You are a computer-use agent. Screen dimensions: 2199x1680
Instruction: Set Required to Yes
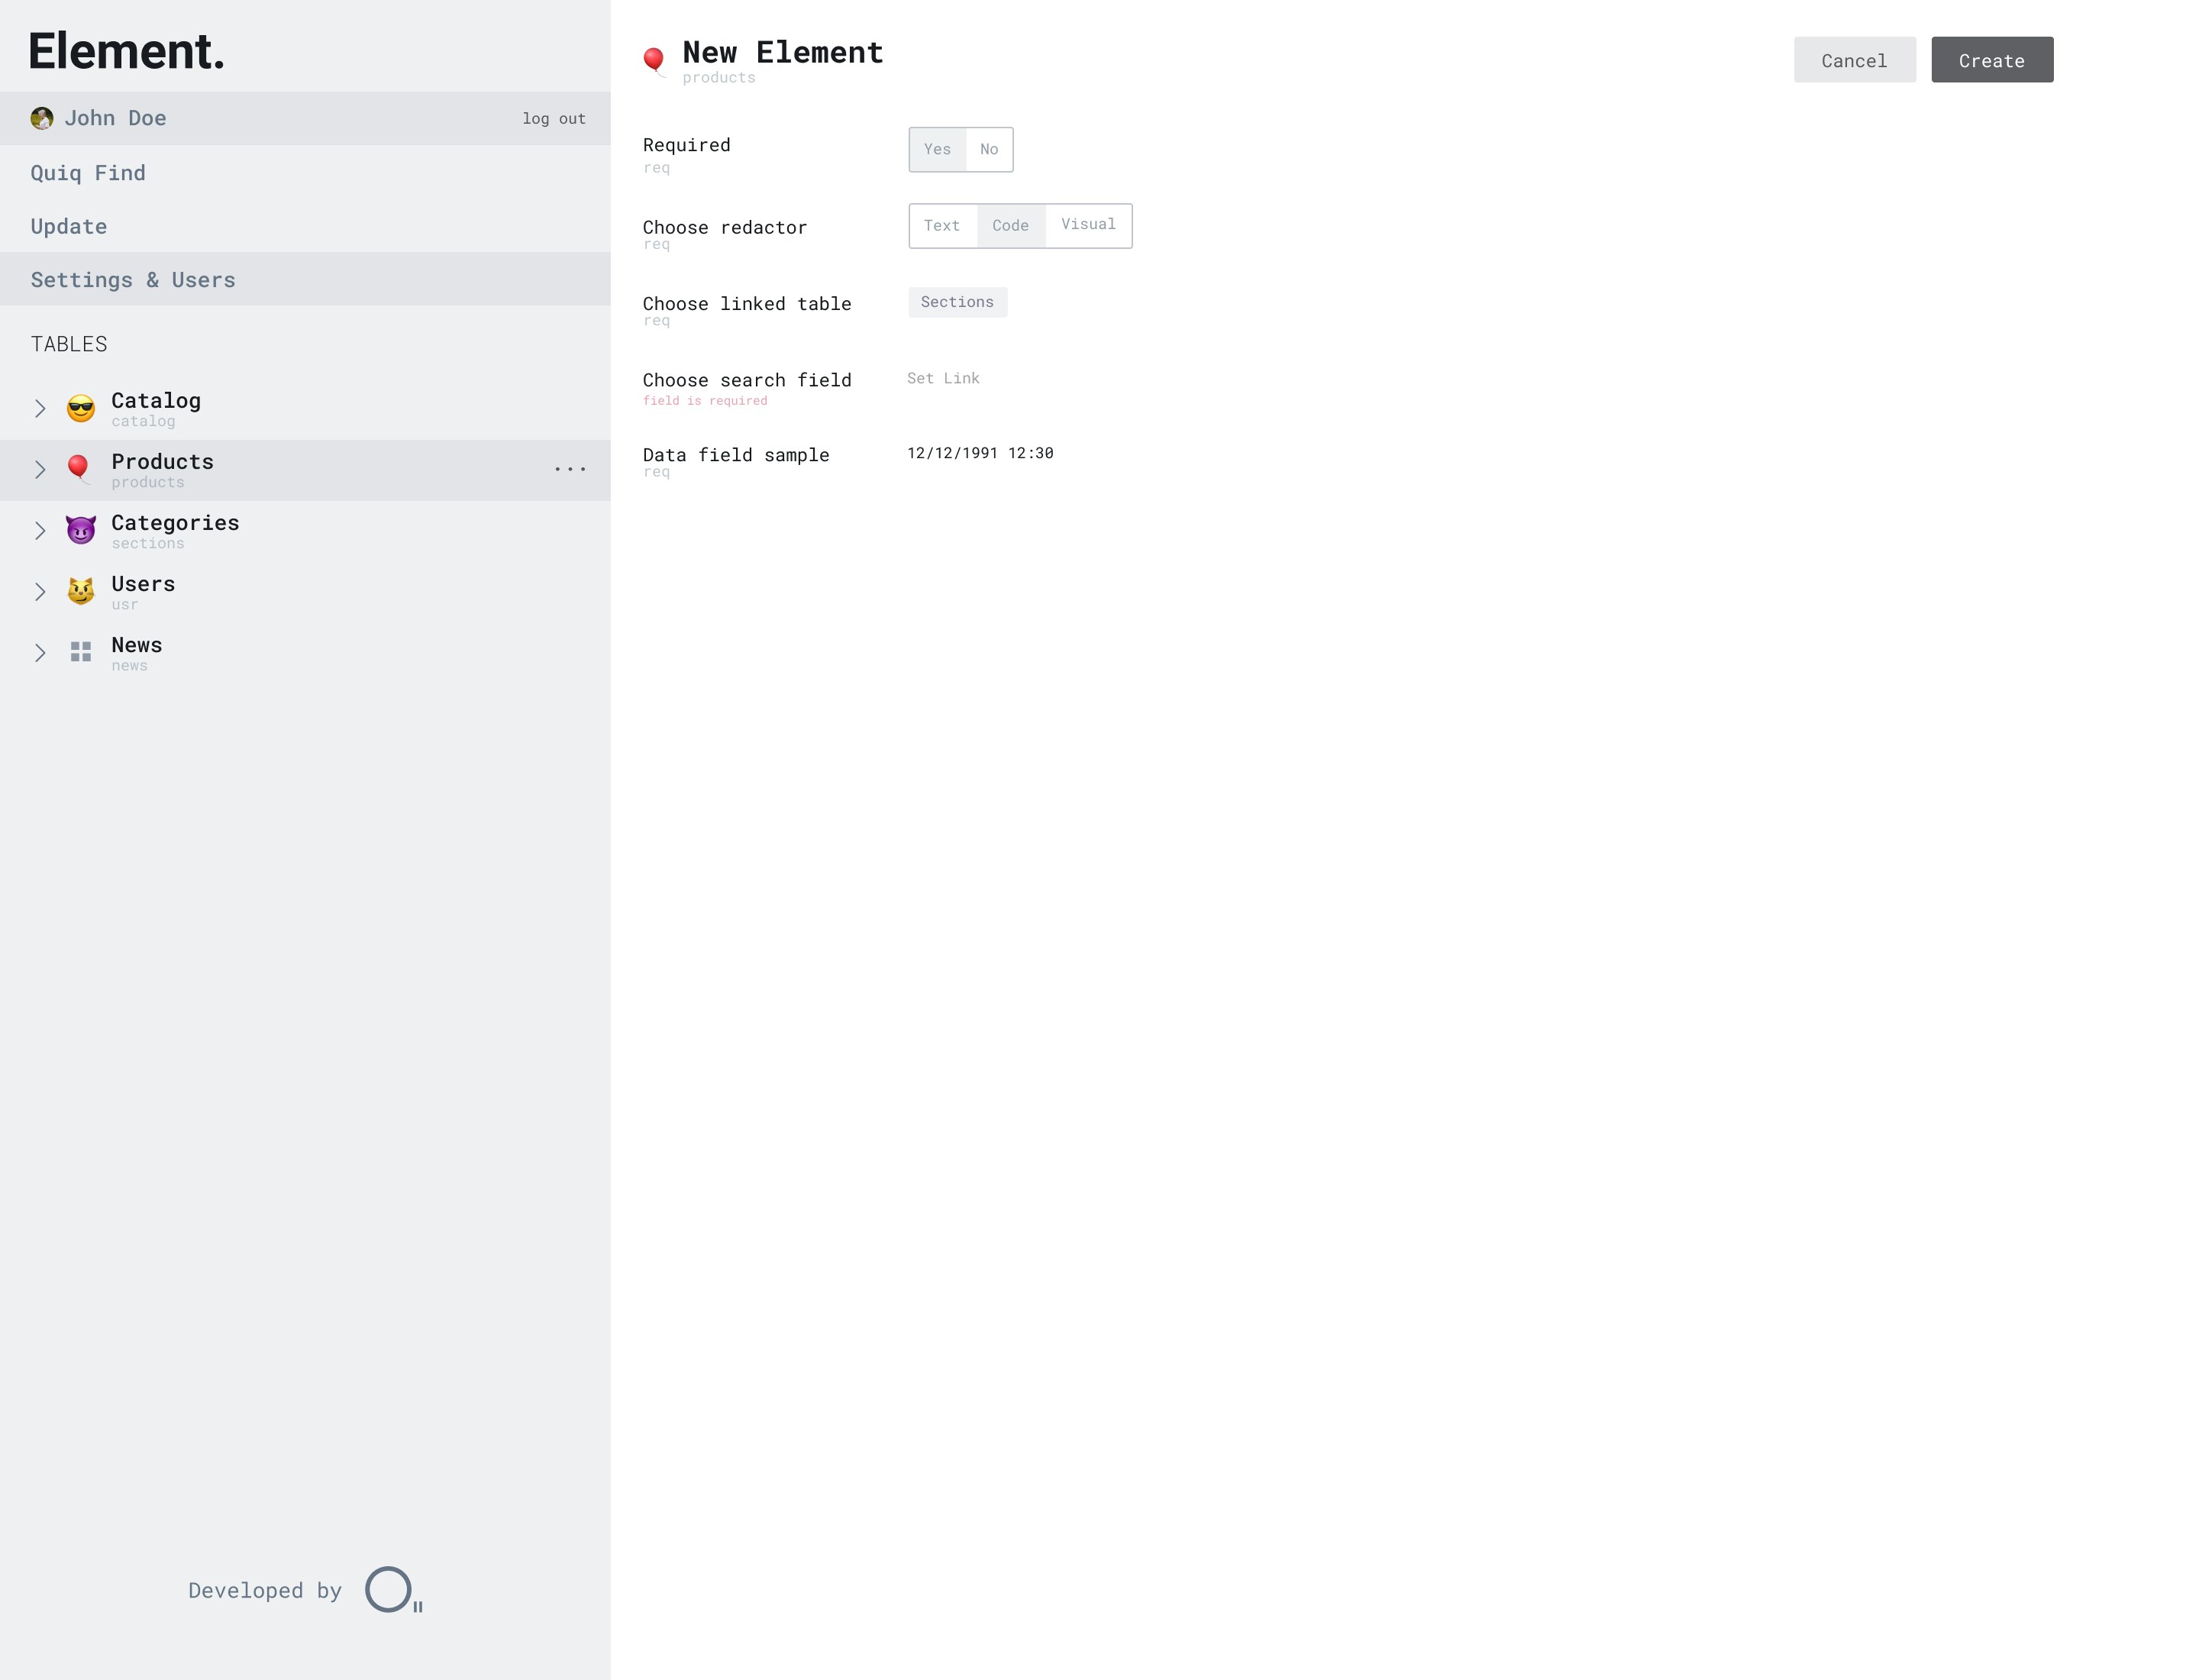(x=937, y=149)
